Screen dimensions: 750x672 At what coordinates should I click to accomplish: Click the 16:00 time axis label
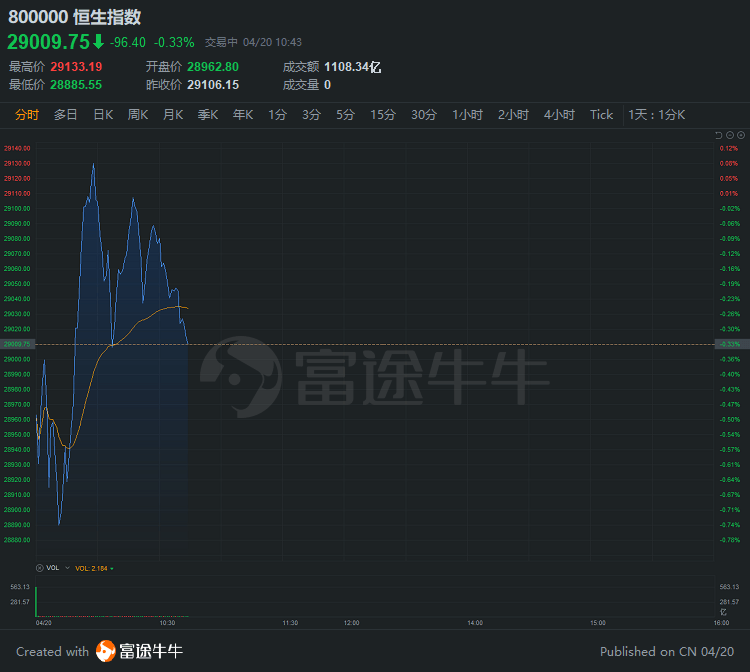[x=721, y=623]
